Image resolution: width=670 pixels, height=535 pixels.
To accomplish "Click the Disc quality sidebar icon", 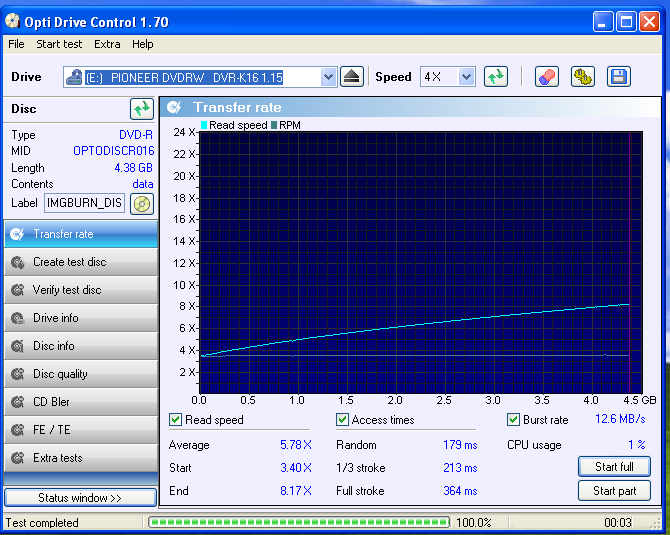I will point(18,374).
